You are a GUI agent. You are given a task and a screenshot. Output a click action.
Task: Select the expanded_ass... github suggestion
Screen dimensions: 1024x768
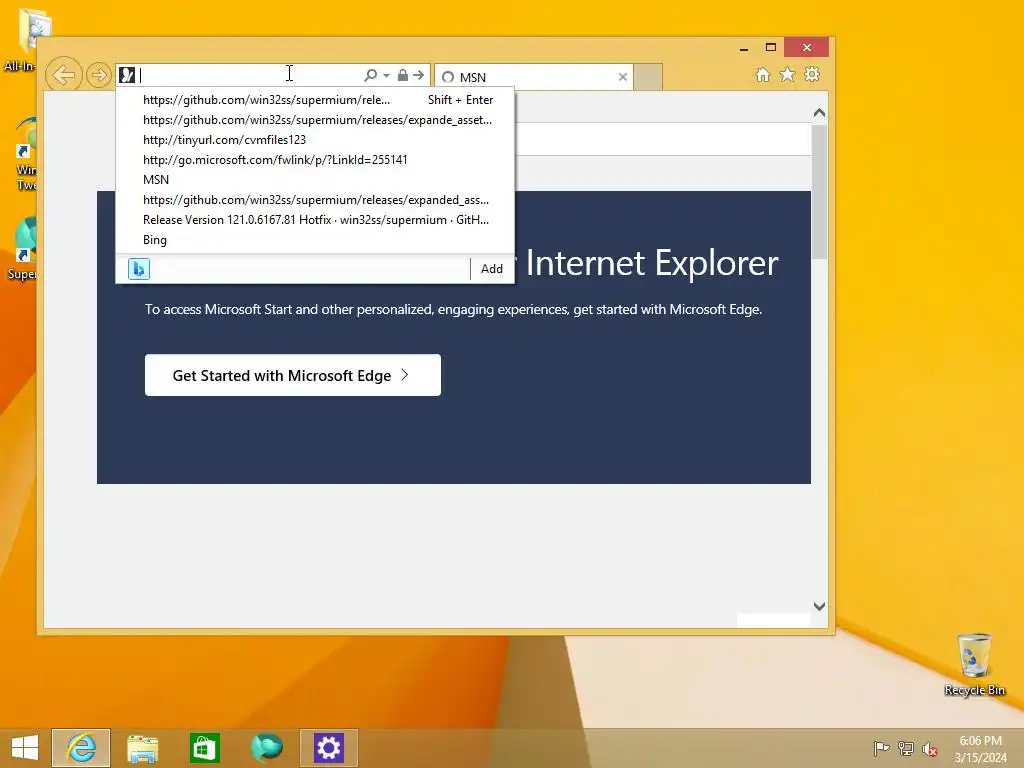[x=315, y=200]
